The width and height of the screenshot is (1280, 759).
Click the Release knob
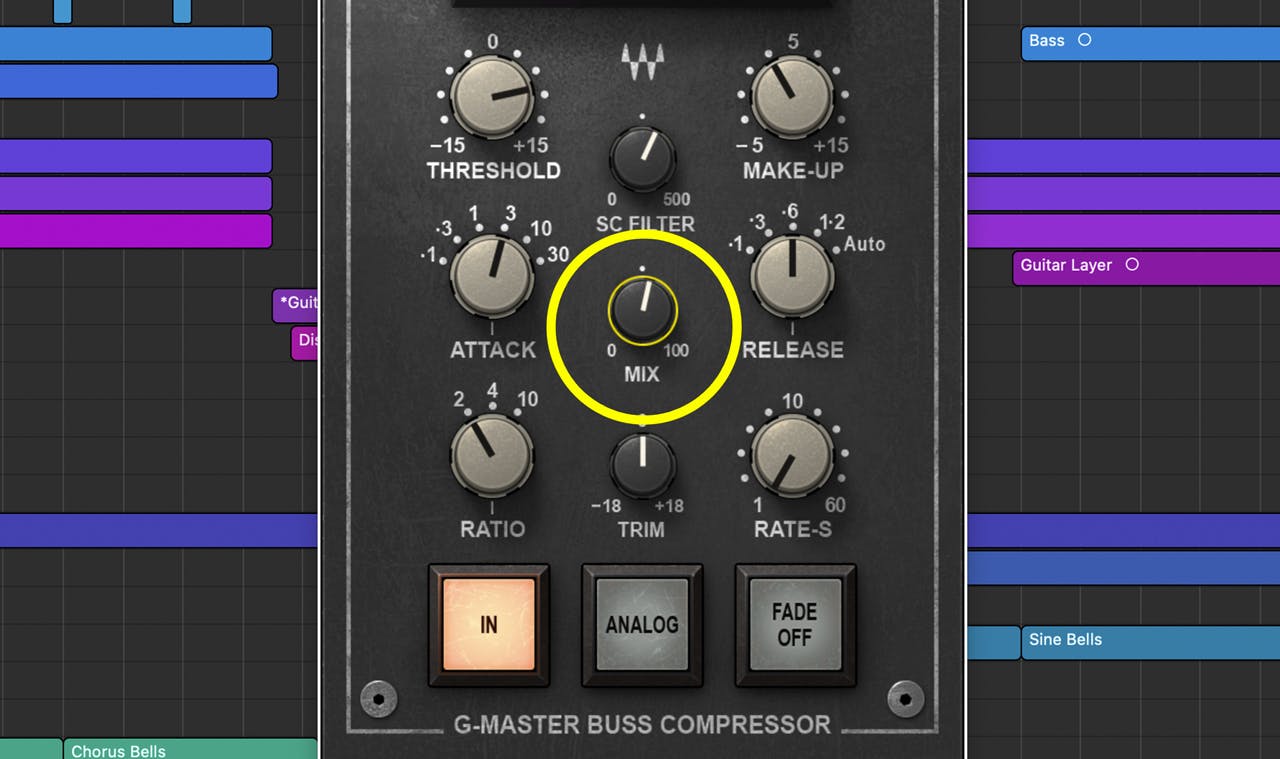click(x=792, y=277)
